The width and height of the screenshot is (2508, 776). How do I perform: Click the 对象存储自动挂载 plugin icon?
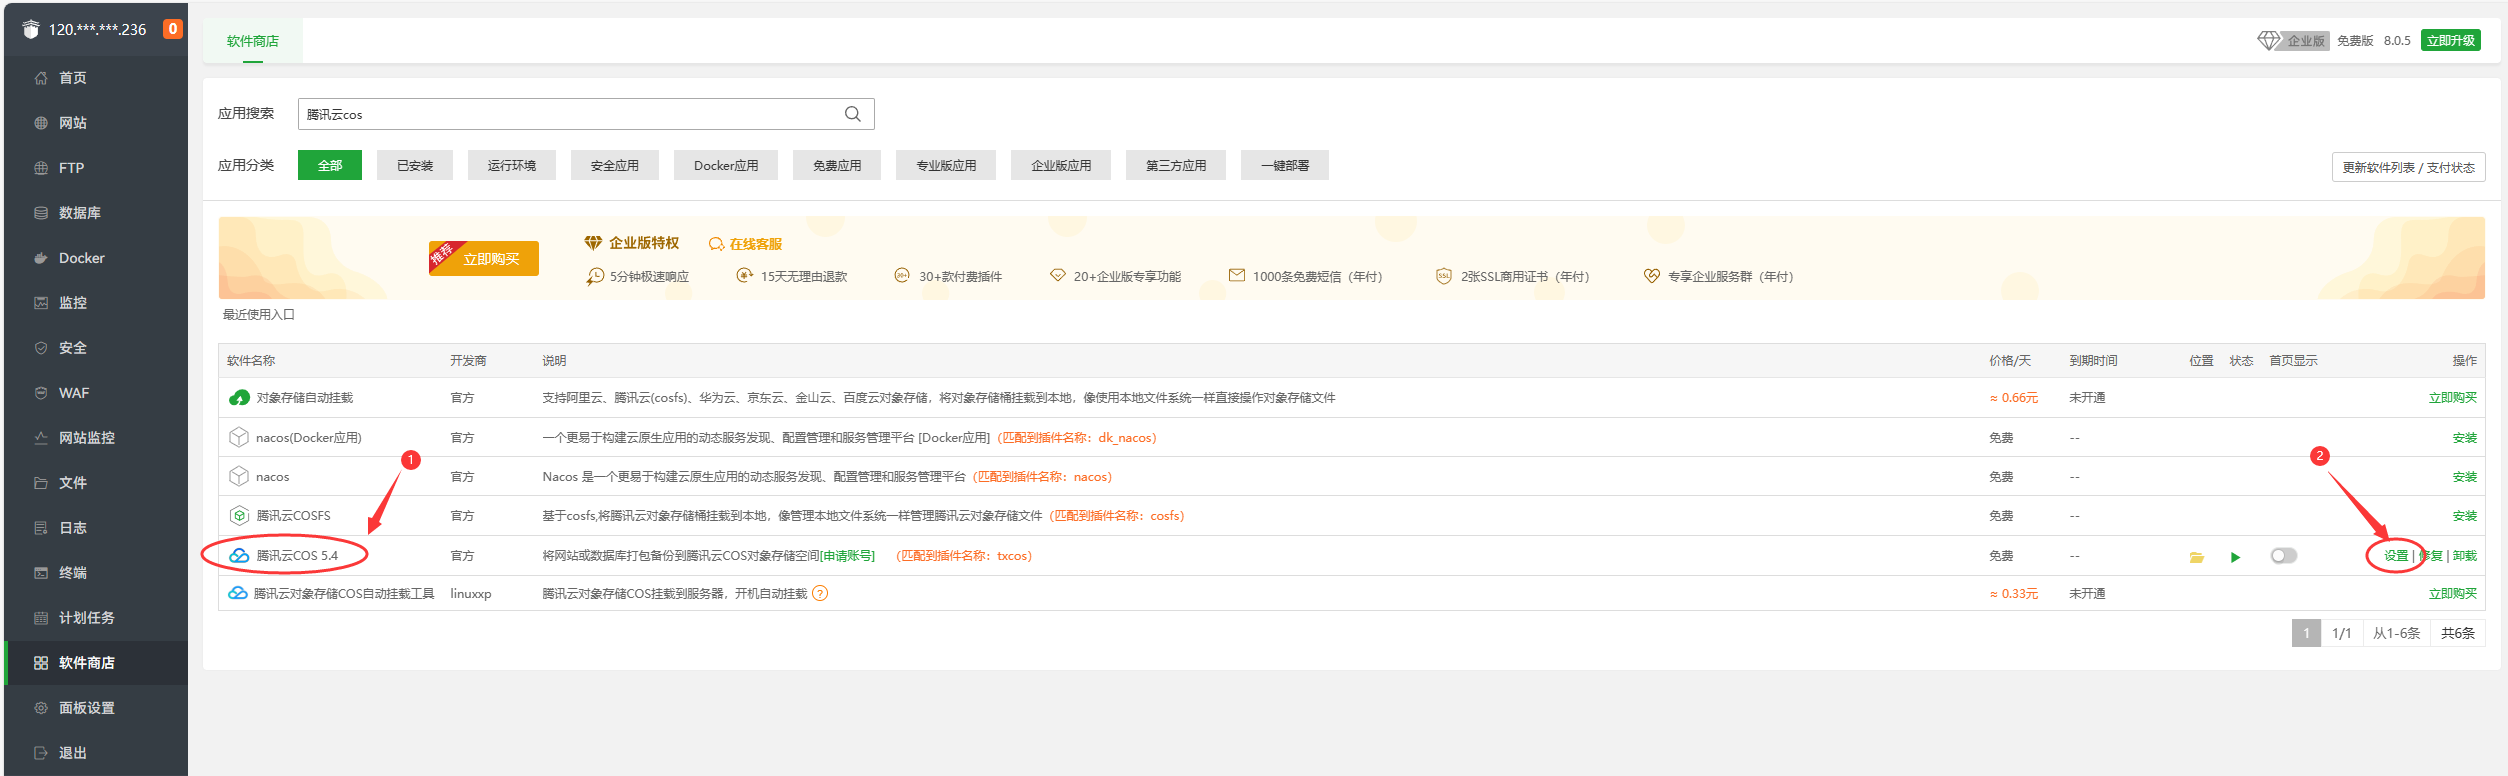(239, 398)
